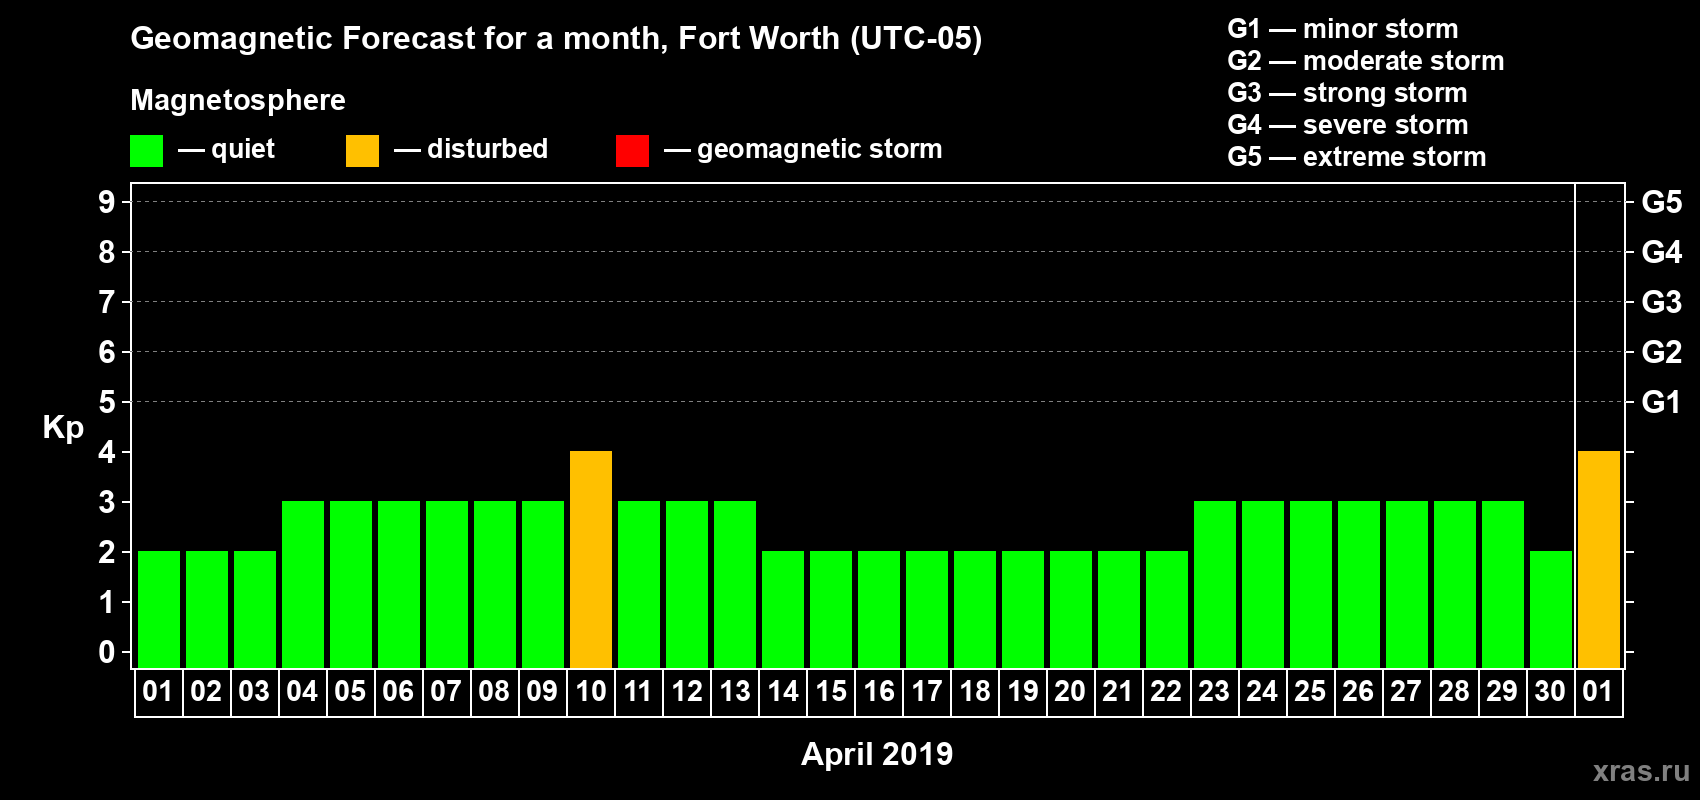Click the G4 label on right axis
Image resolution: width=1700 pixels, height=800 pixels.
pyautogui.click(x=1662, y=252)
